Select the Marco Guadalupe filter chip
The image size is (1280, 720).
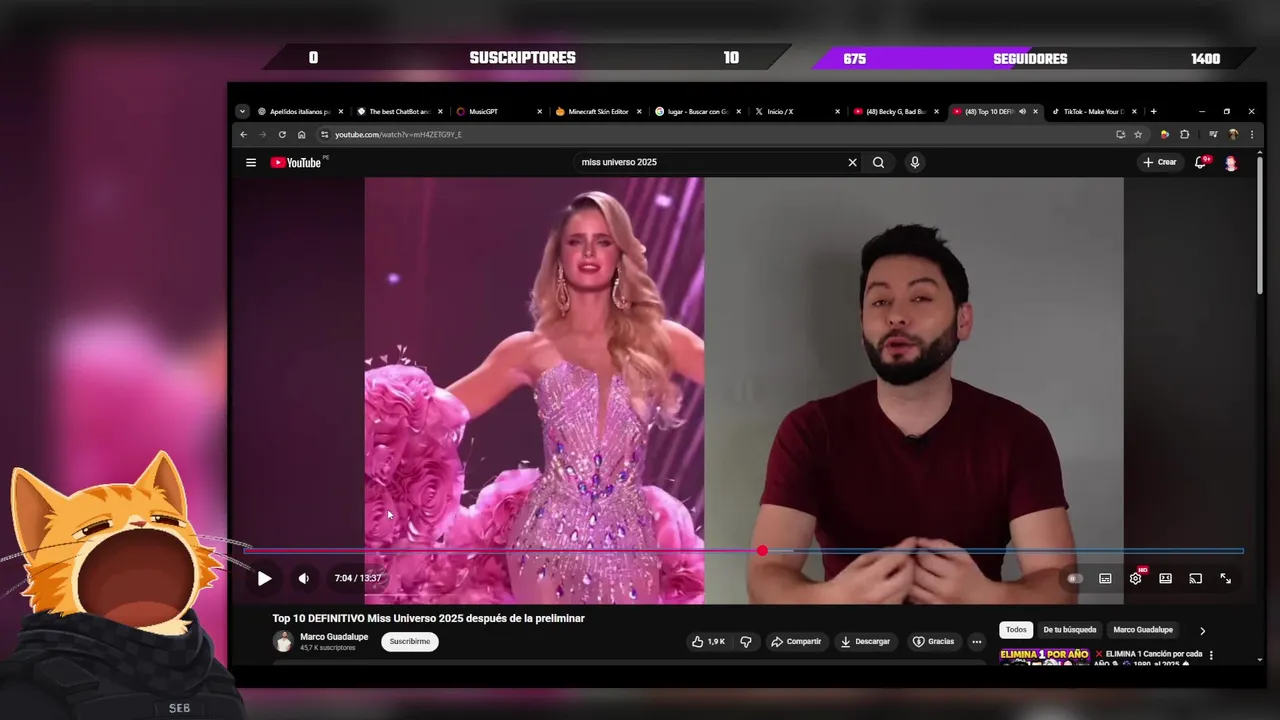[x=1143, y=630]
